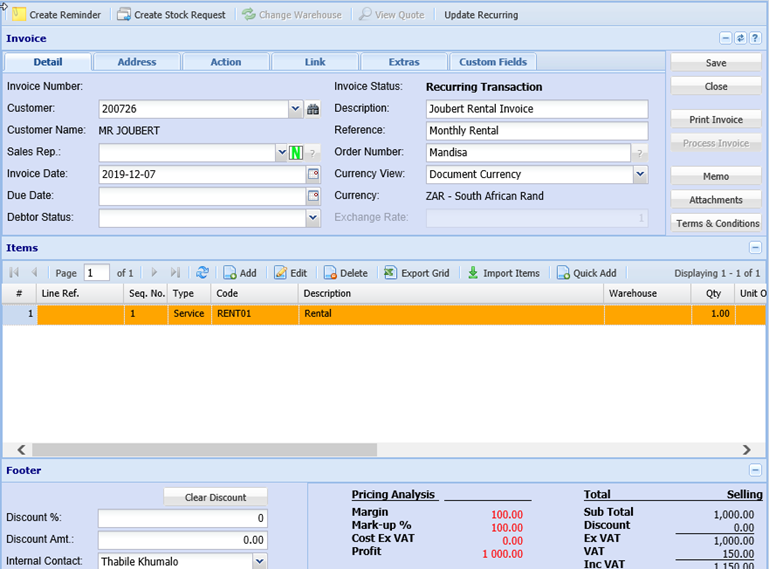Switch to the Address tab
This screenshot has height=569, width=769.
[137, 62]
